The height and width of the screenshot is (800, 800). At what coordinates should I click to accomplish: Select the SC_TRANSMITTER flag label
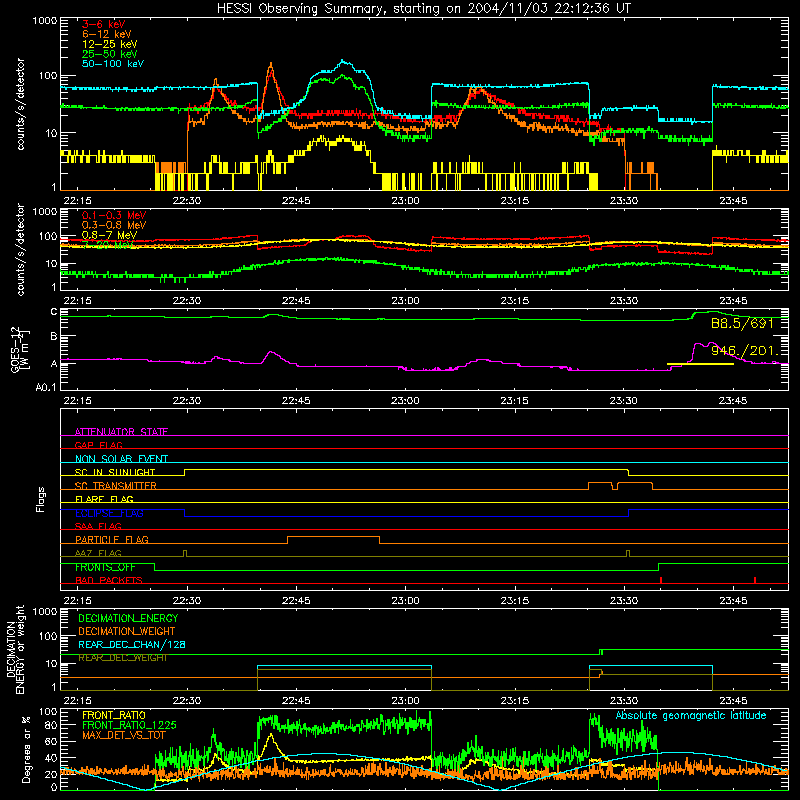[x=115, y=486]
